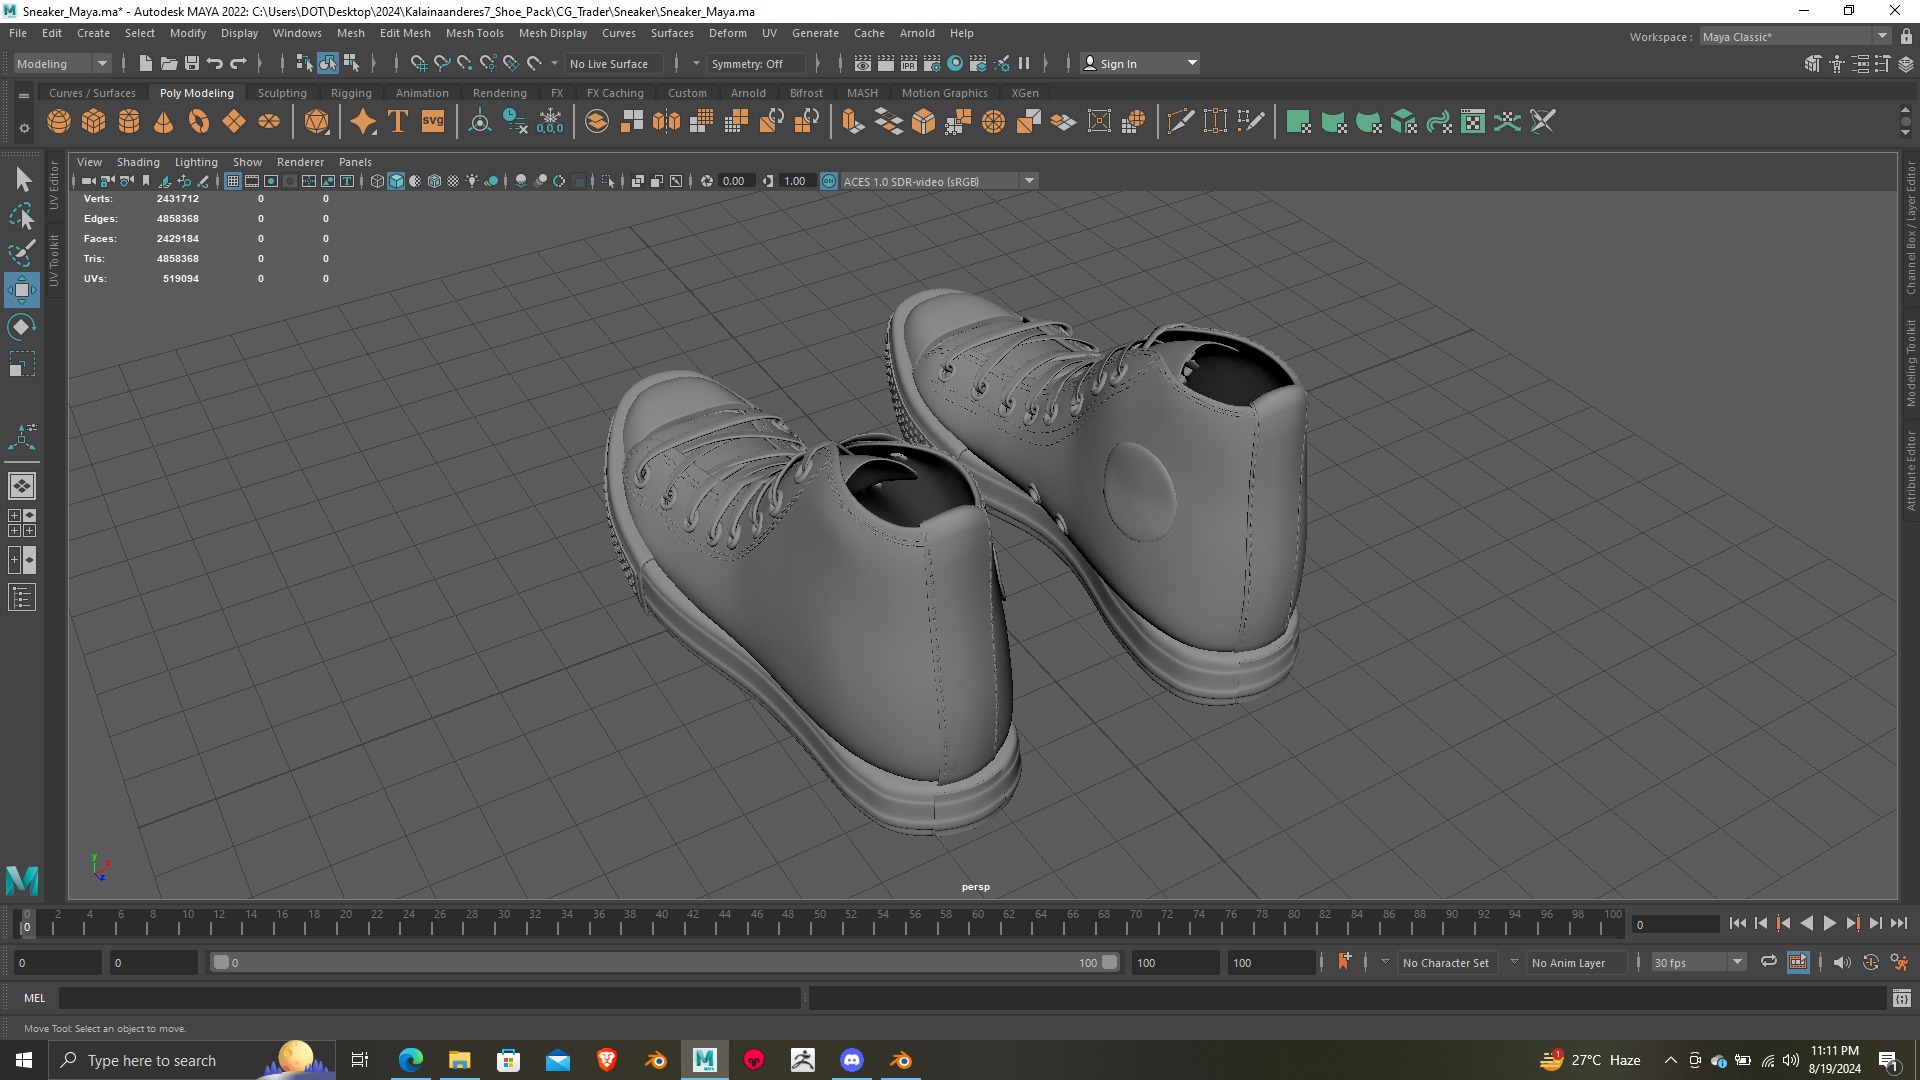Screen dimensions: 1920x1080
Task: Click the SVG import shelf icon
Action: coord(433,122)
